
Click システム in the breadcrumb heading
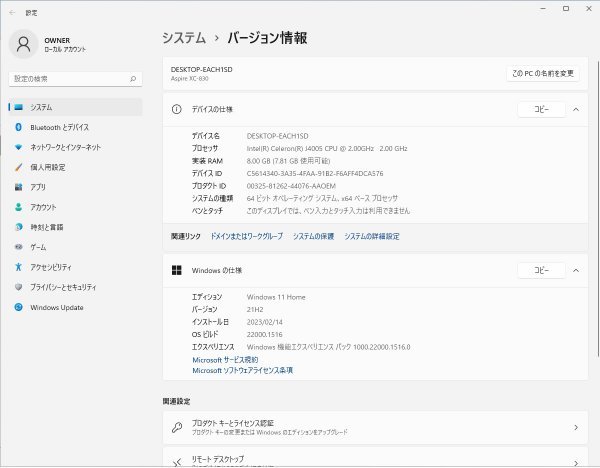(x=184, y=38)
